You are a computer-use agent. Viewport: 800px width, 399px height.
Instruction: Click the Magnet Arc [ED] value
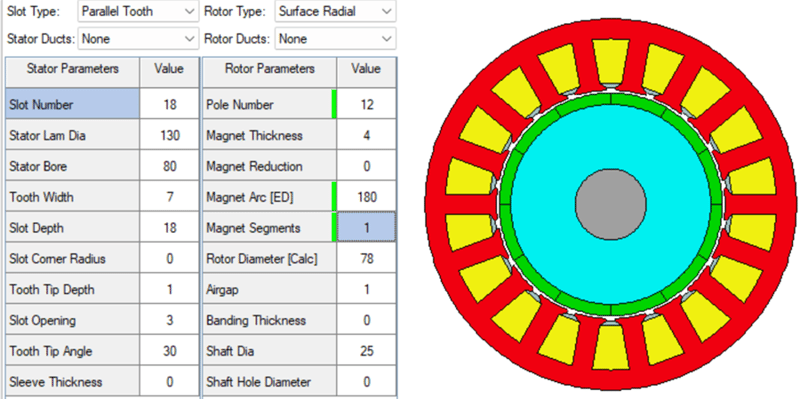[366, 197]
